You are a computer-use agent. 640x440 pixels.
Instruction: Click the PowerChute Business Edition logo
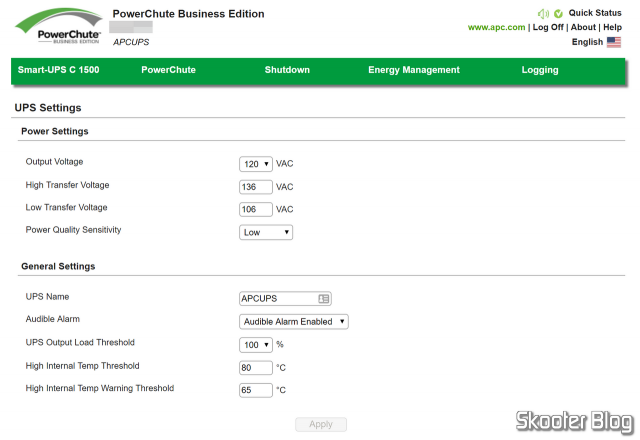[x=58, y=26]
